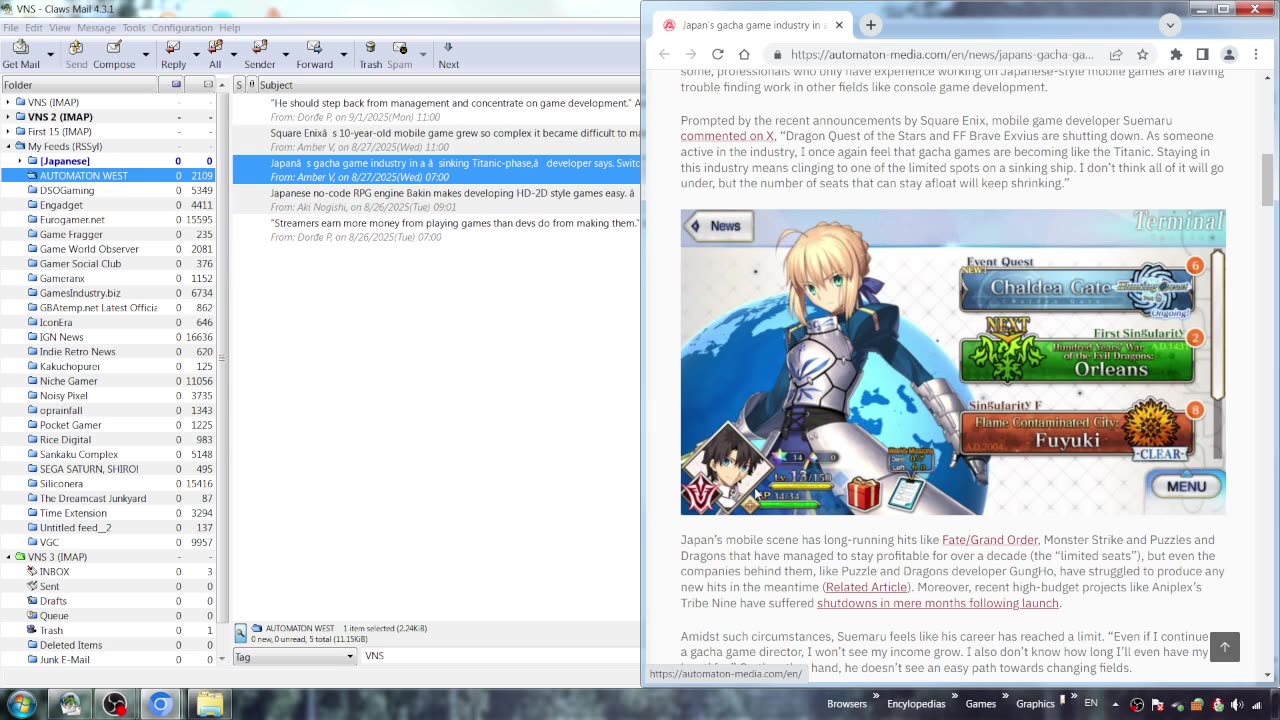This screenshot has height=720, width=1280.
Task: Open the Get Mail dropdown arrow
Action: click(49, 54)
